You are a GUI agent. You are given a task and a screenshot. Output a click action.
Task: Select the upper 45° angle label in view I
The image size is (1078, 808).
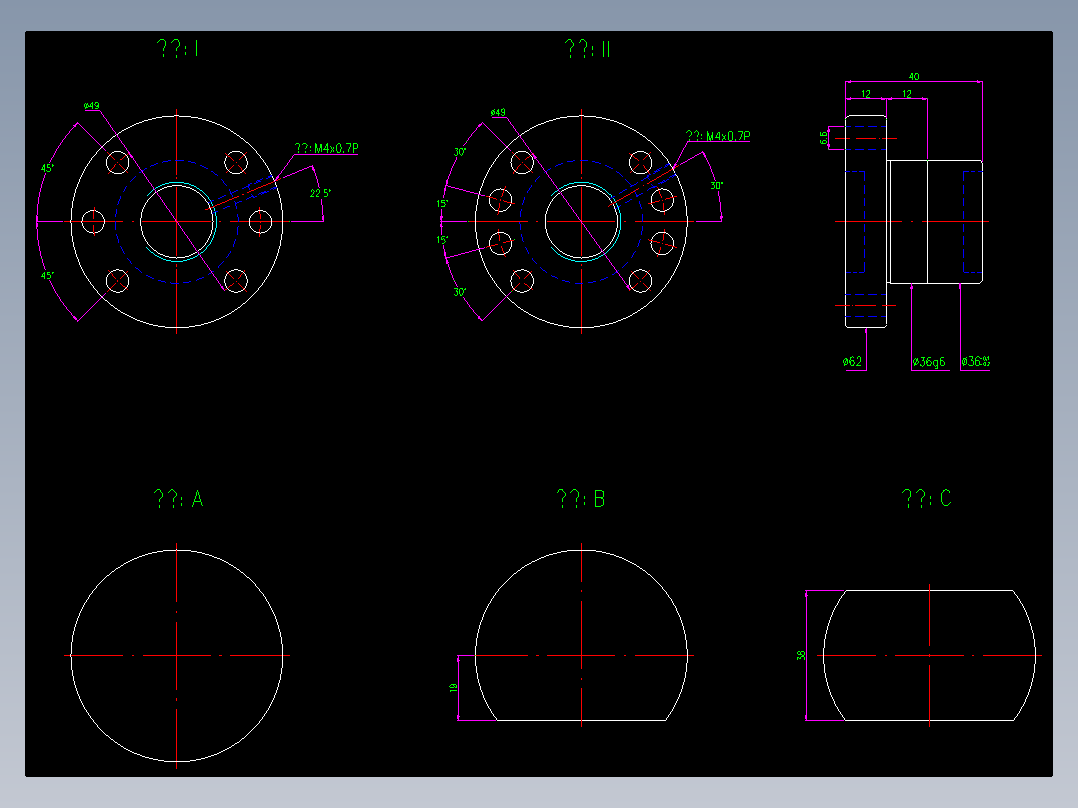click(47, 168)
